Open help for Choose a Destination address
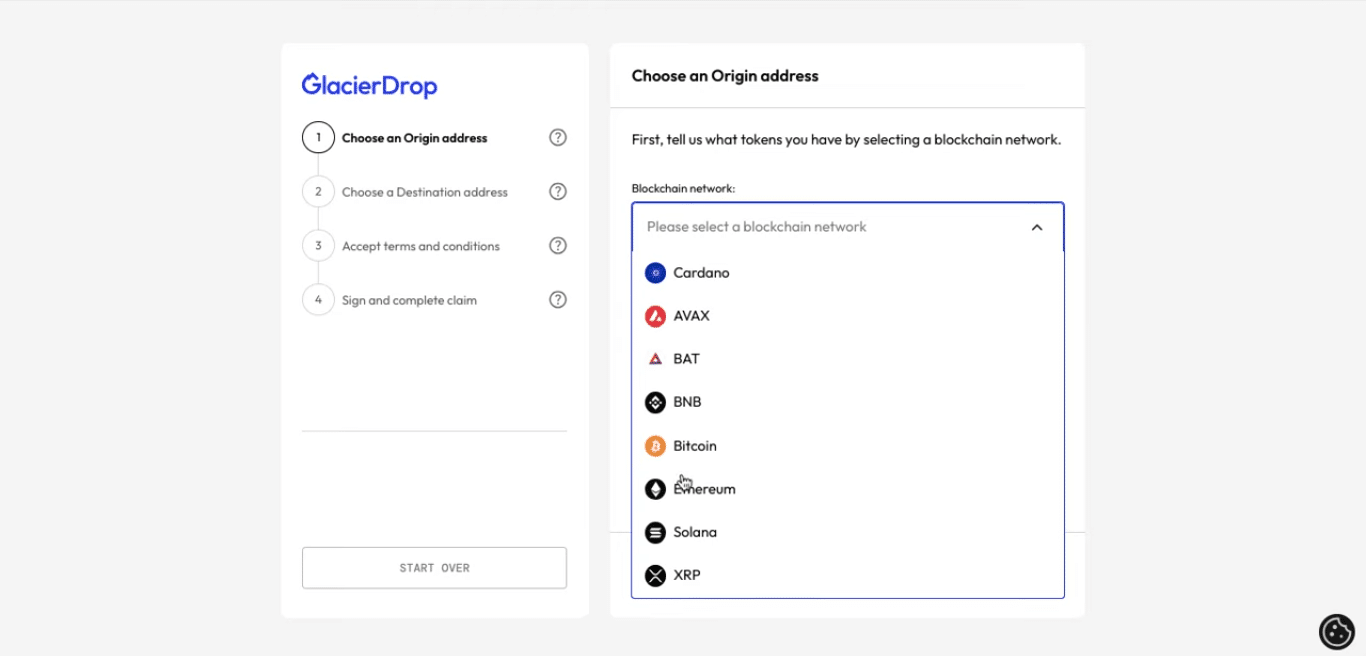This screenshot has width=1366, height=656. coord(558,192)
